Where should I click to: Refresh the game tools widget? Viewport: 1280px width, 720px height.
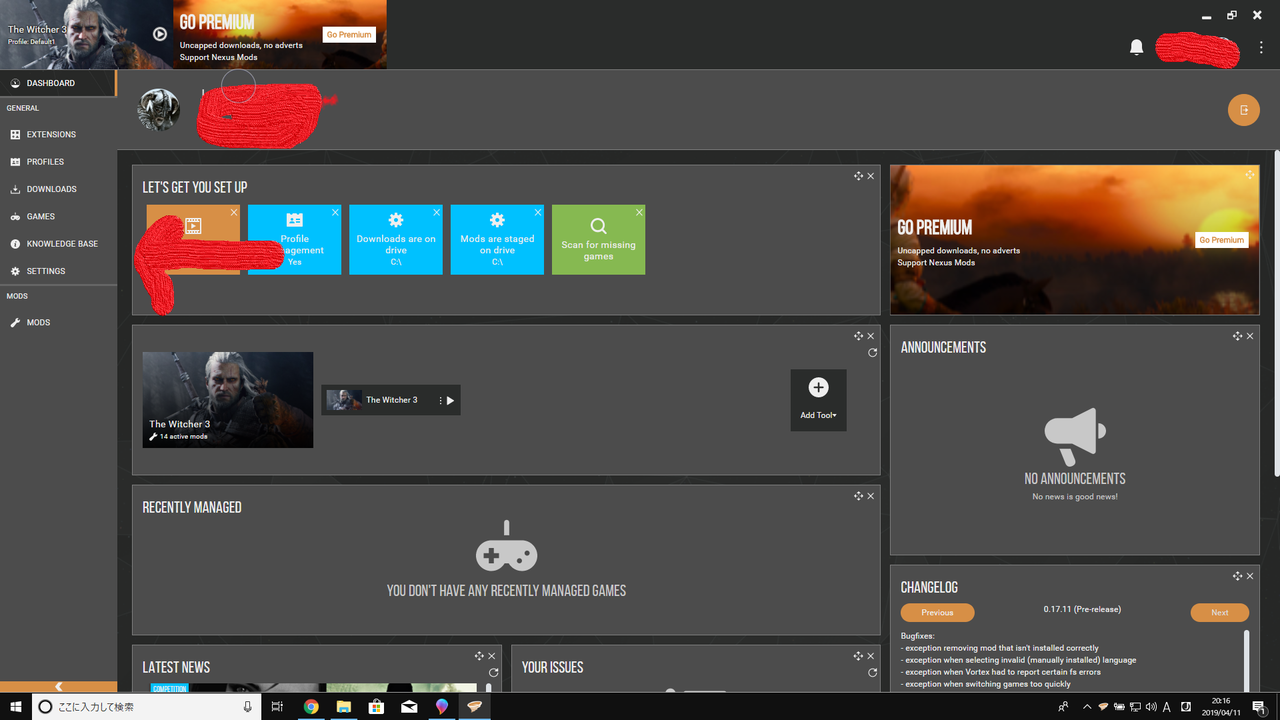pyautogui.click(x=872, y=353)
